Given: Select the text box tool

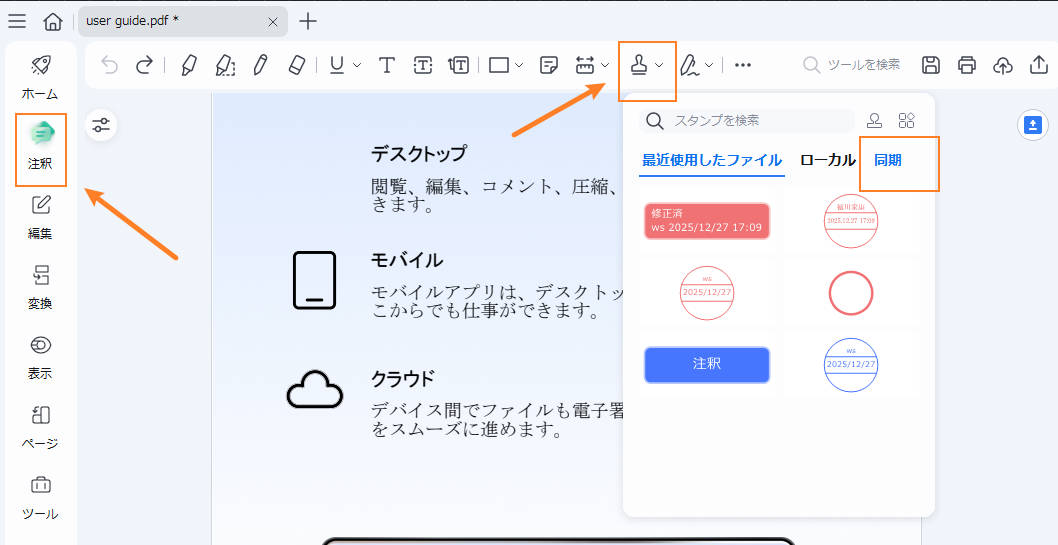Looking at the screenshot, I should point(423,65).
